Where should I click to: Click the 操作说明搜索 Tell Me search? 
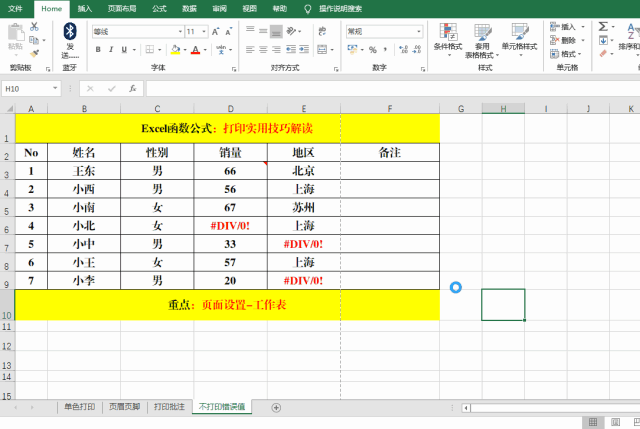pos(340,9)
